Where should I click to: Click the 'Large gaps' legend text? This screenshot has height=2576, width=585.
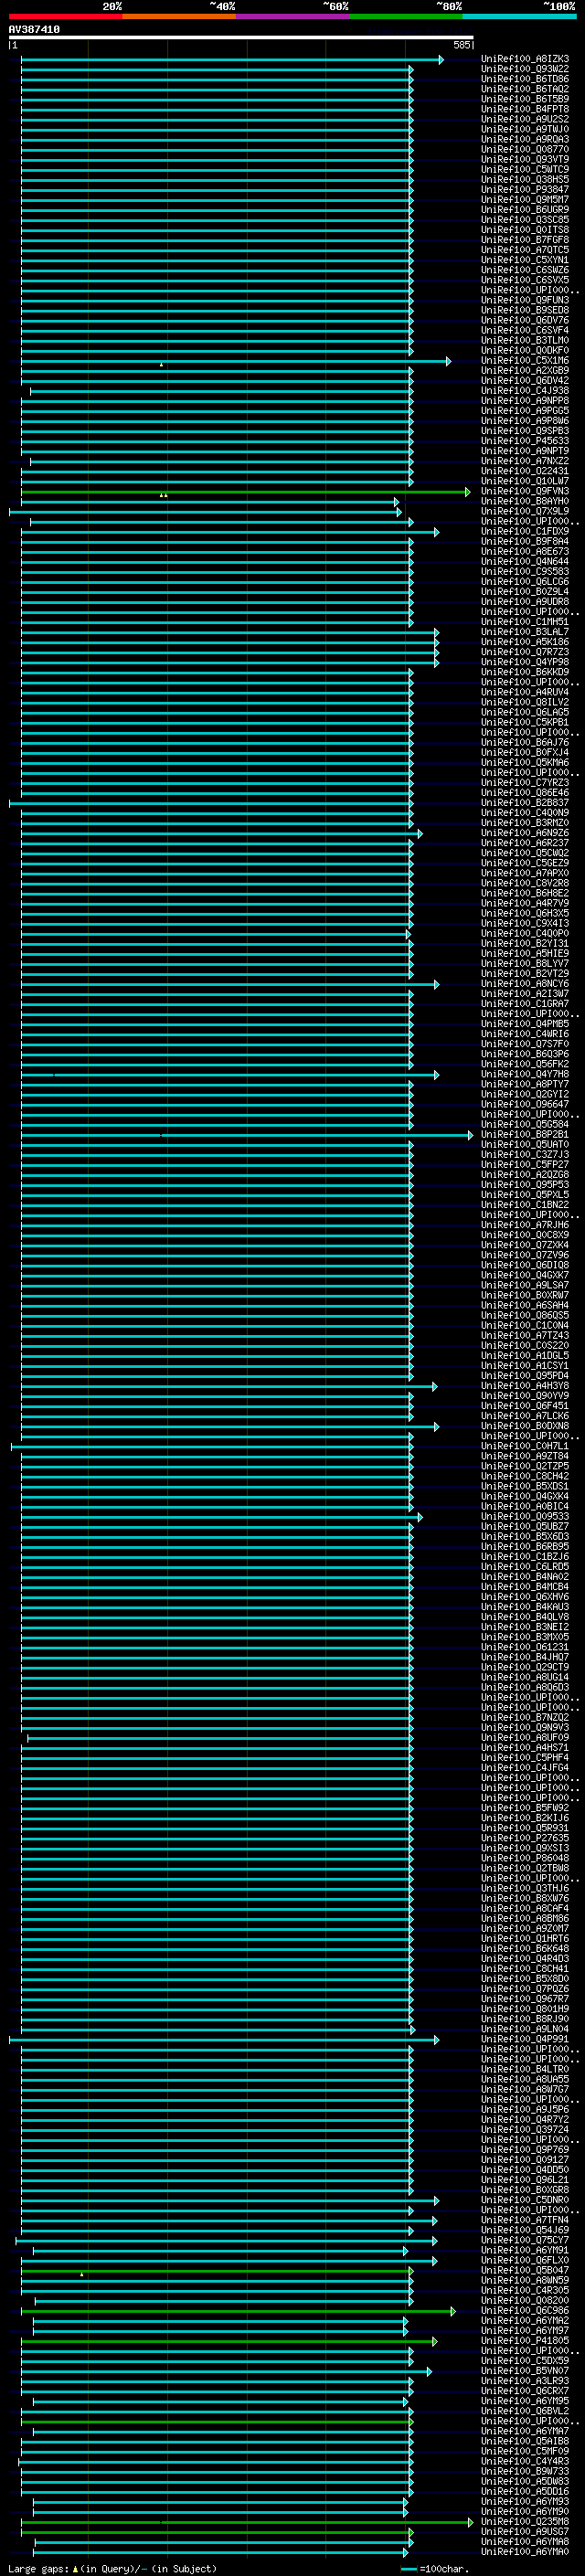click(39, 2568)
